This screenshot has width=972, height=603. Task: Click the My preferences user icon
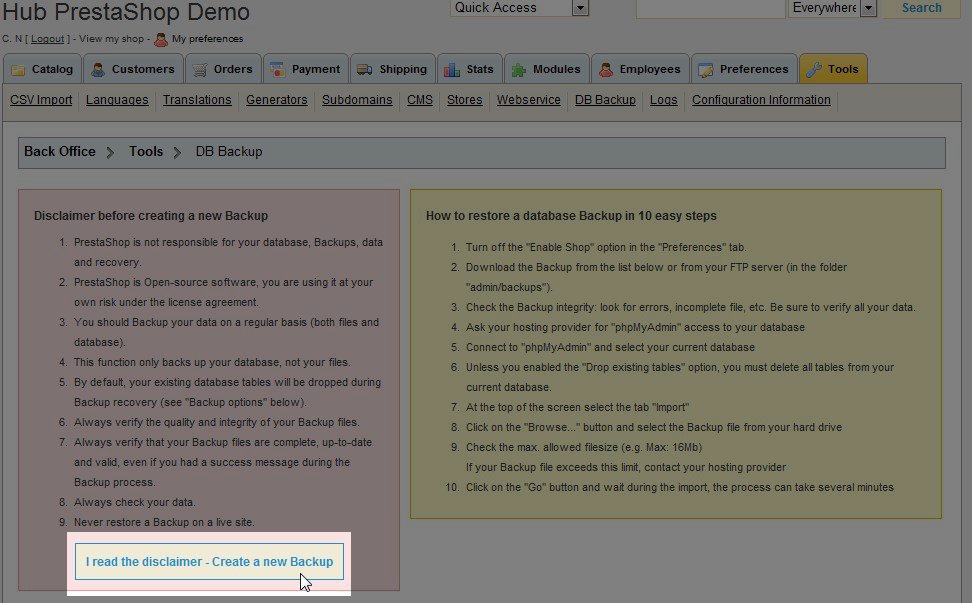pos(161,39)
